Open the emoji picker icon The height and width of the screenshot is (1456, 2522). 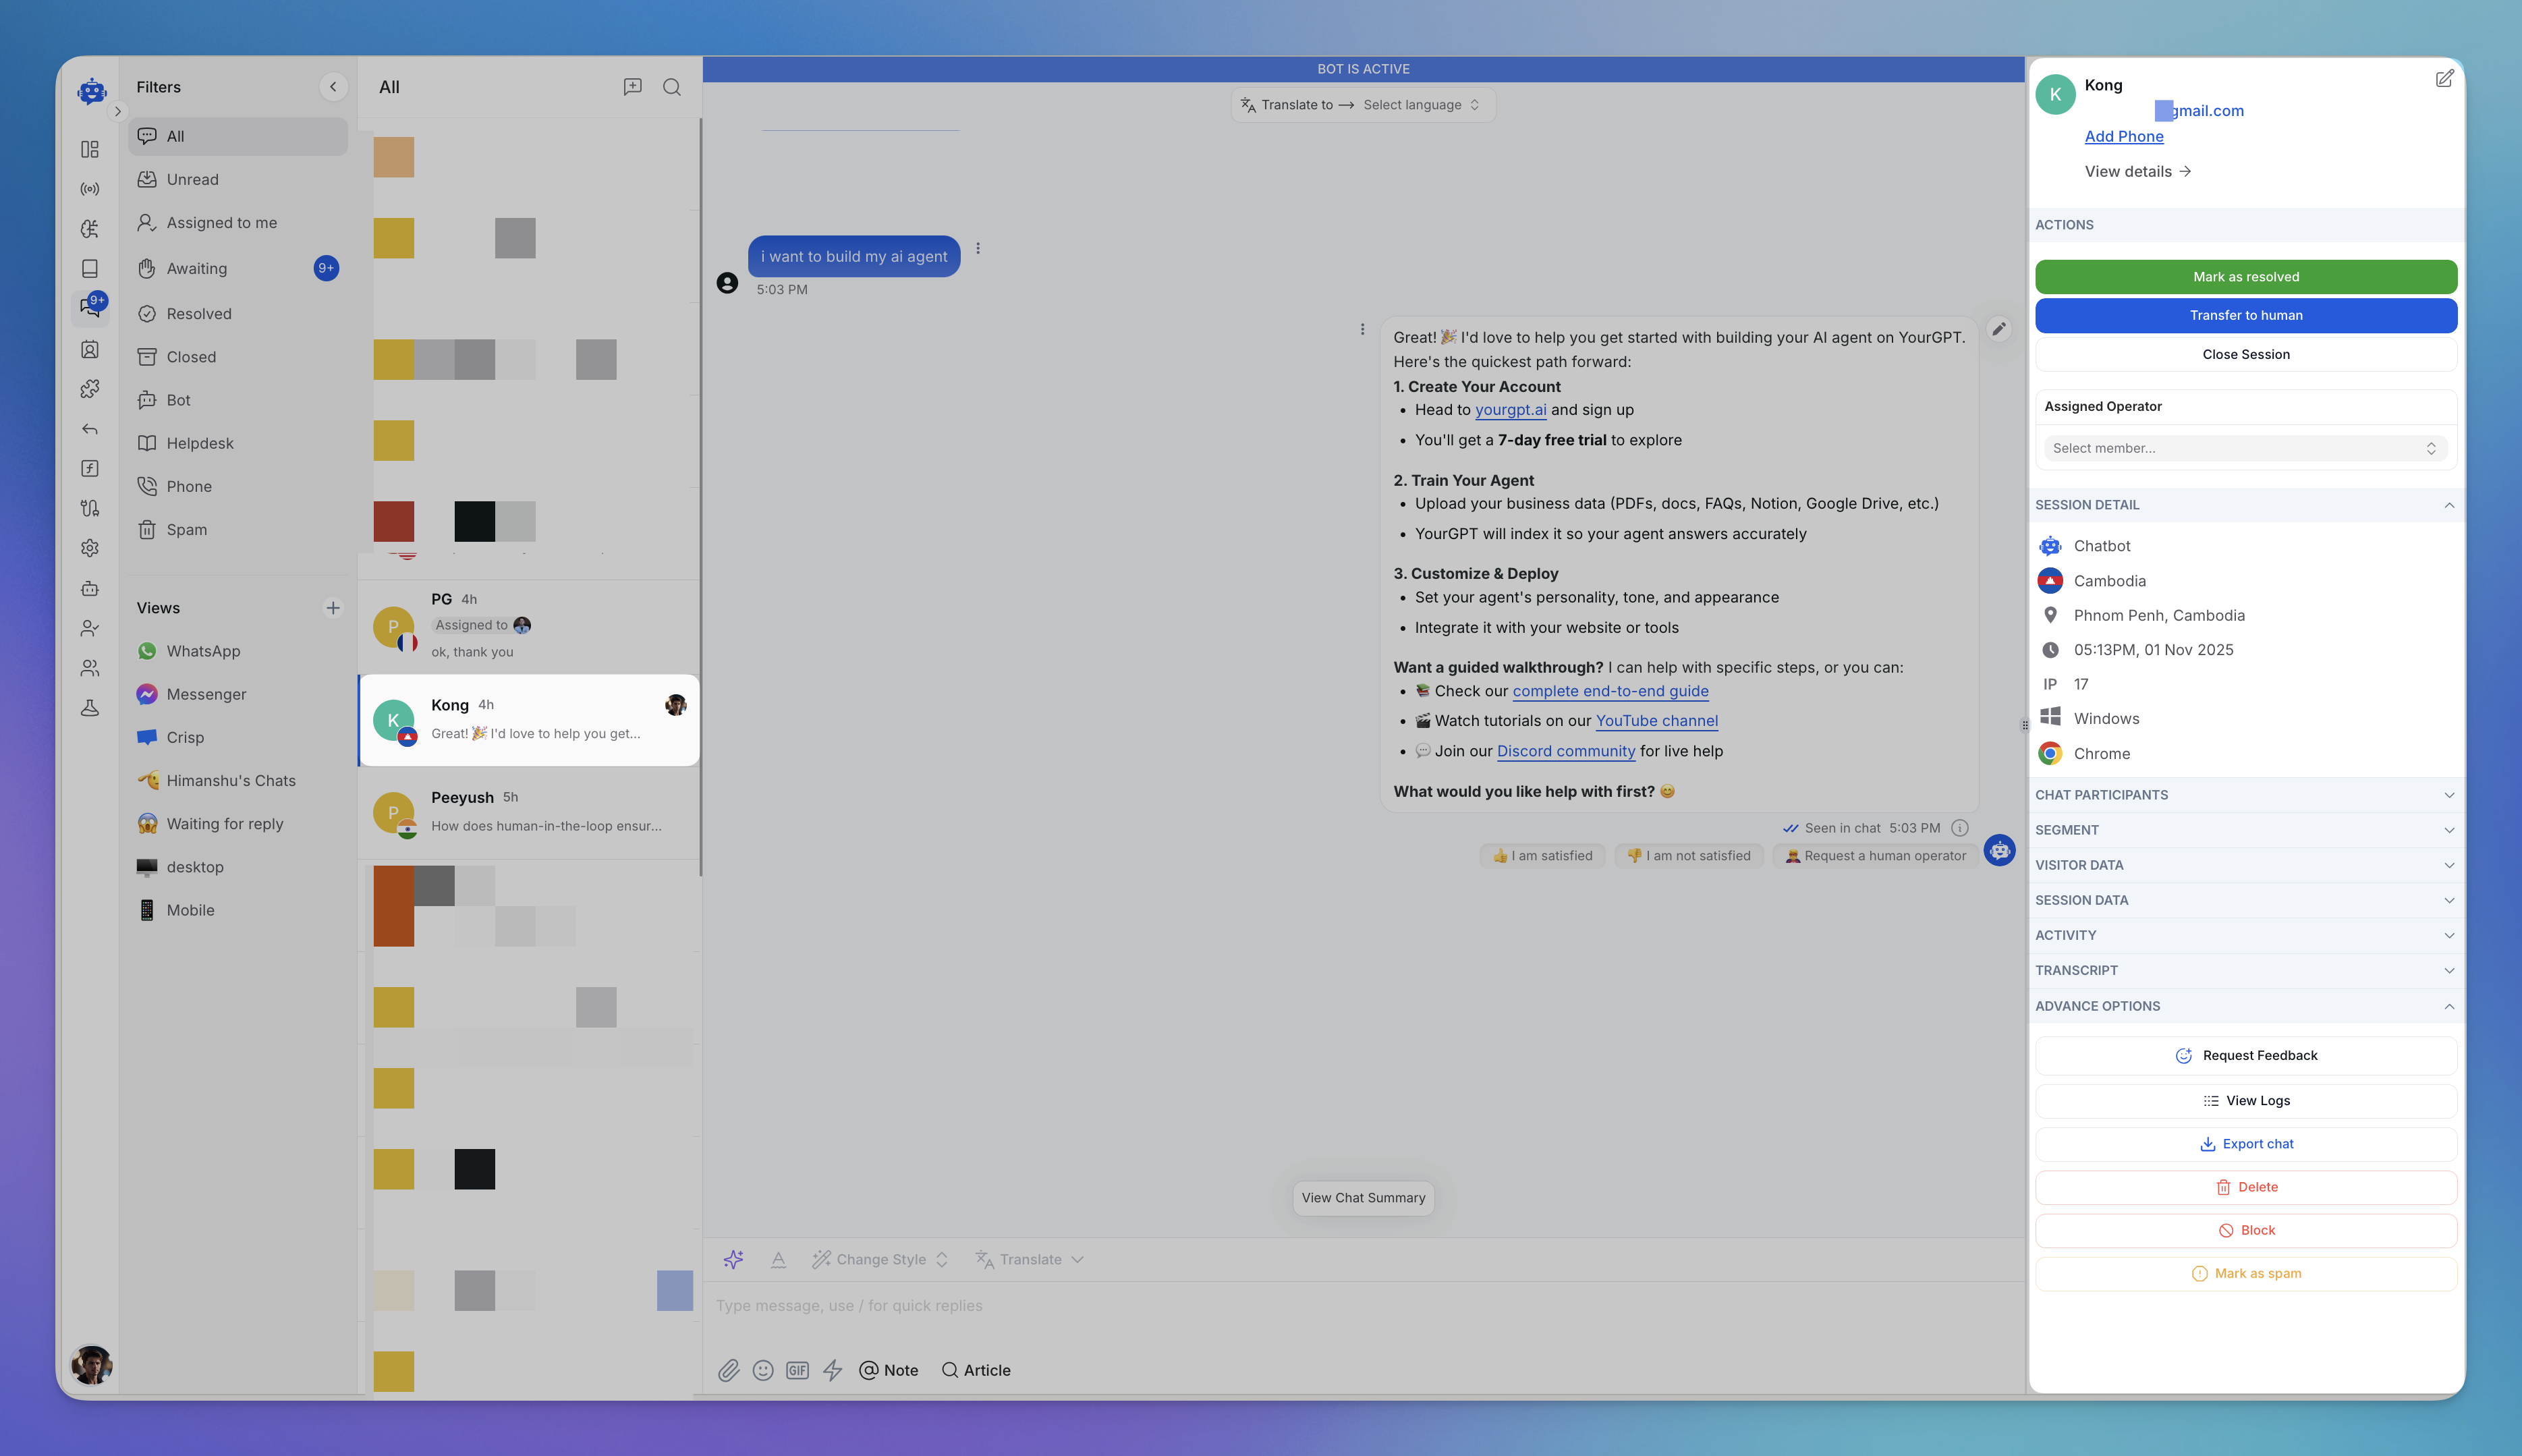coord(763,1370)
